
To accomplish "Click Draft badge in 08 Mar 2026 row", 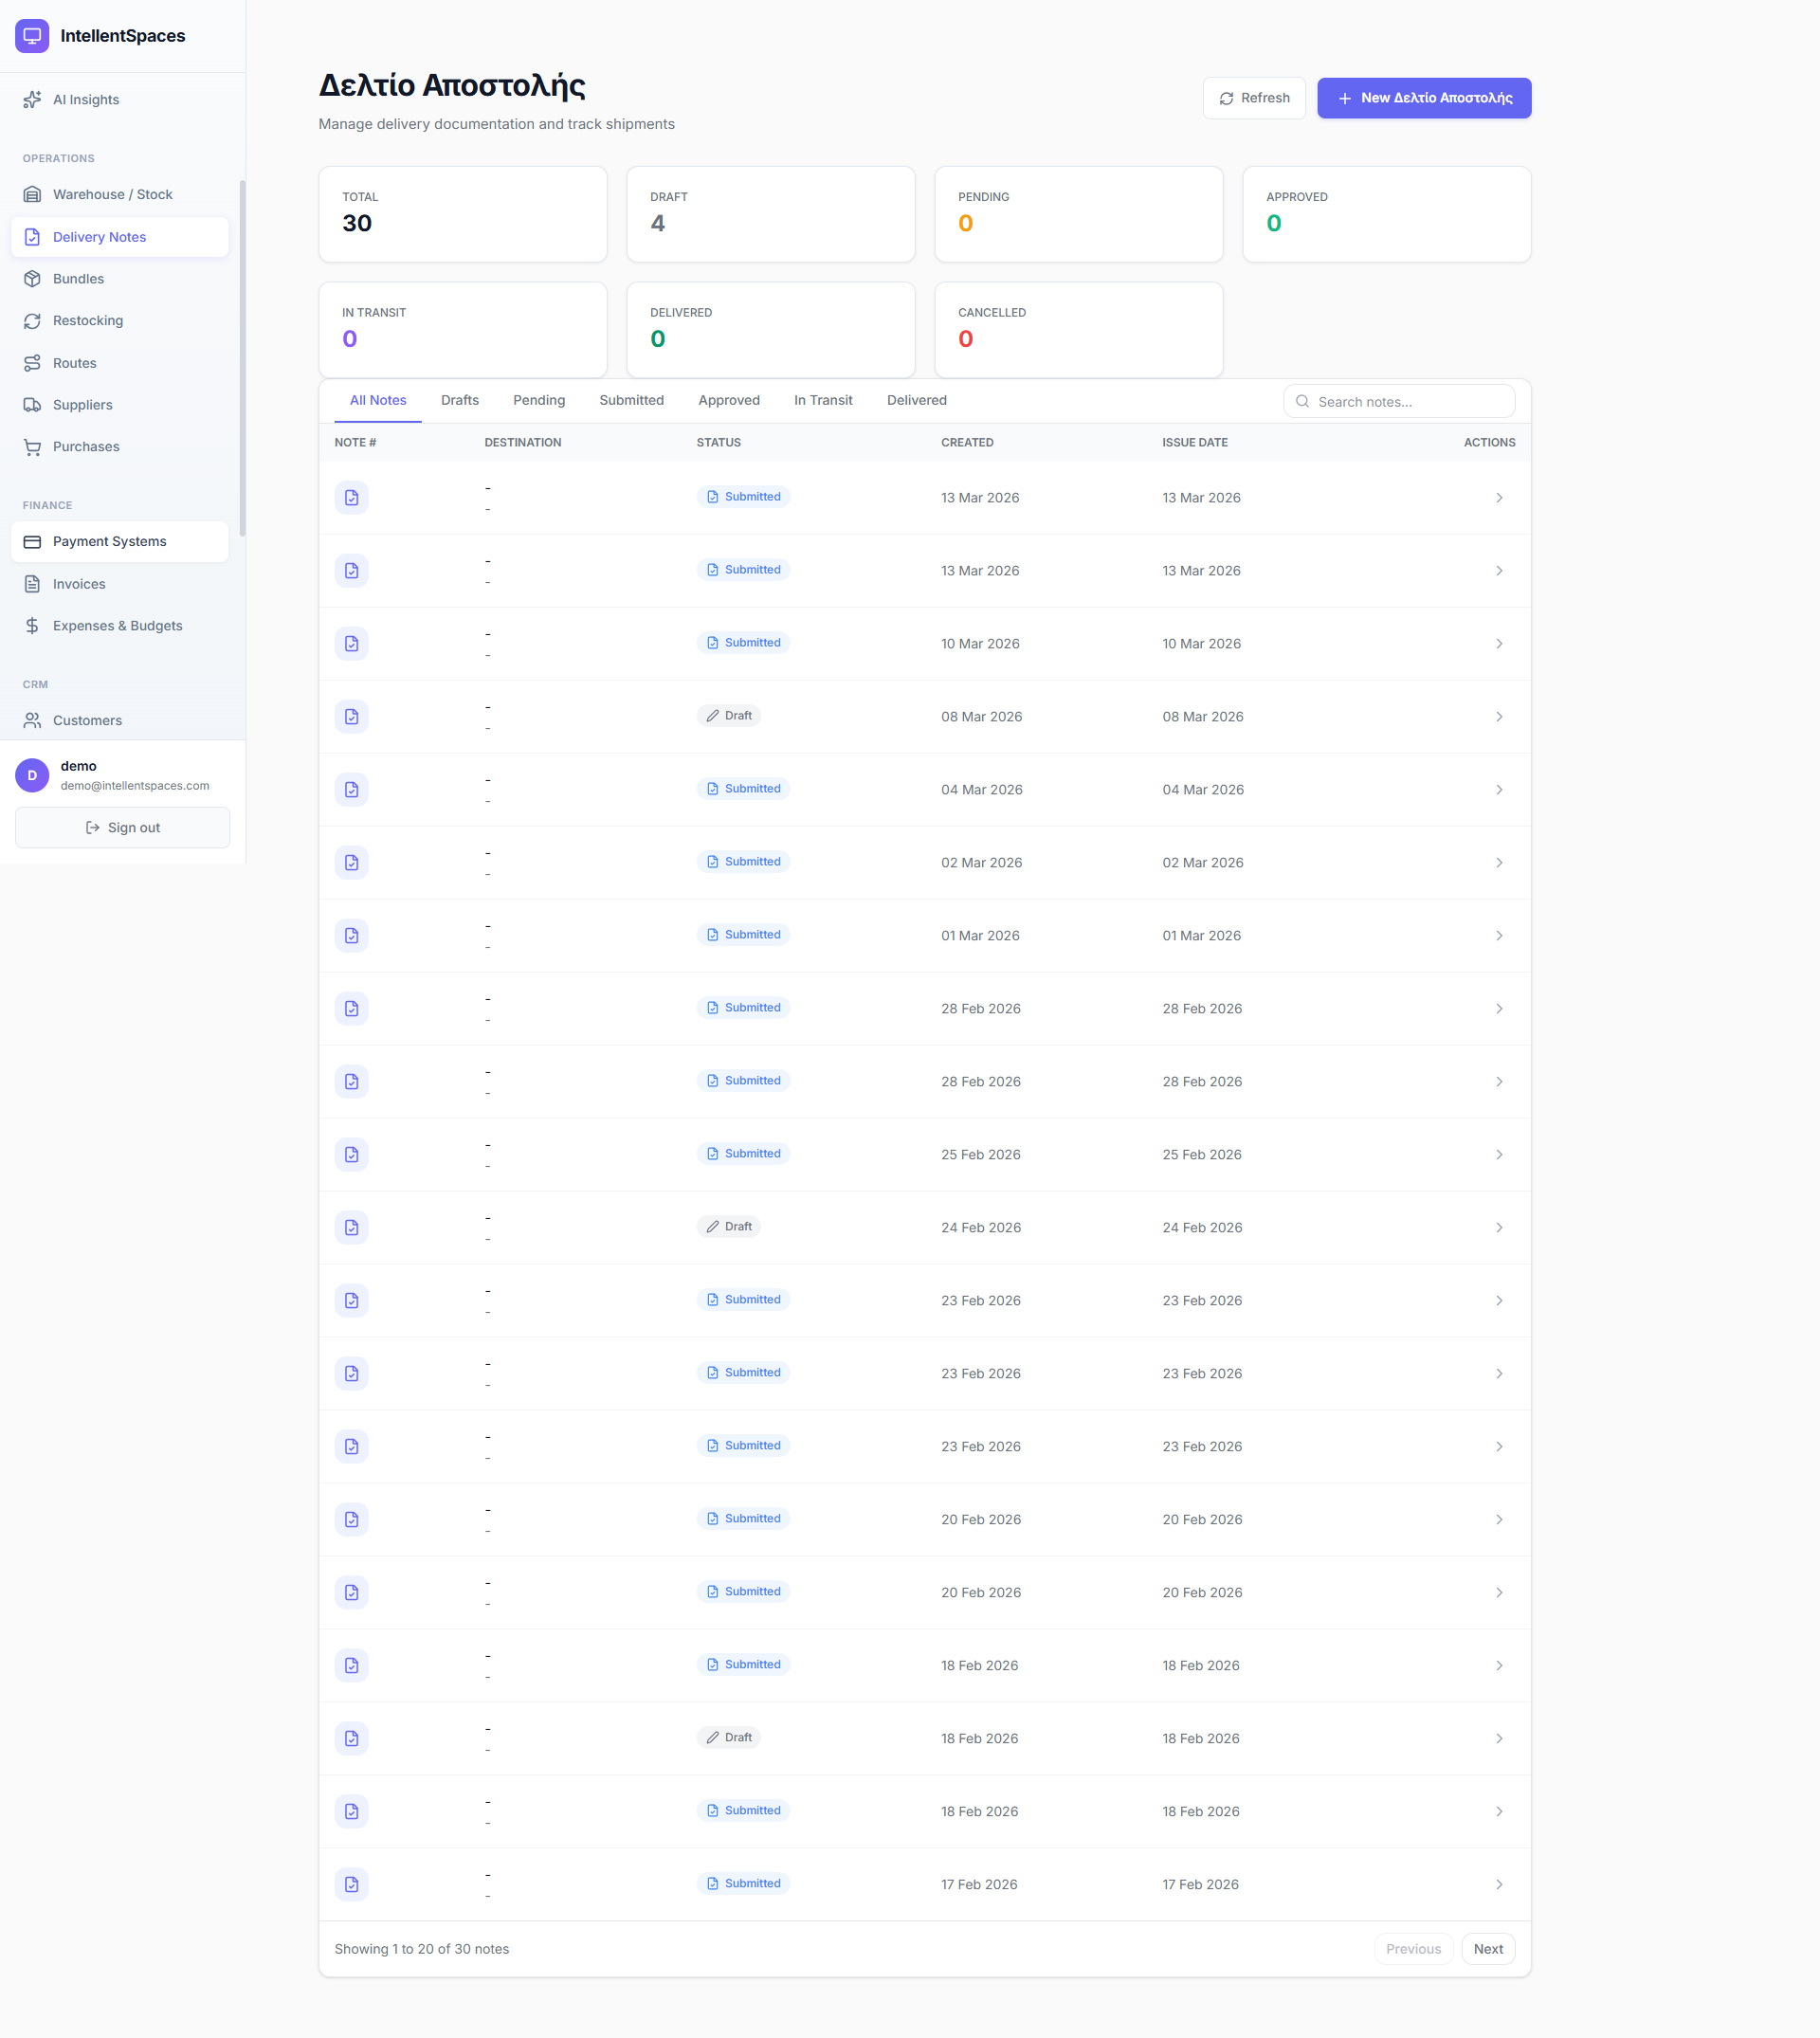I will click(x=729, y=716).
